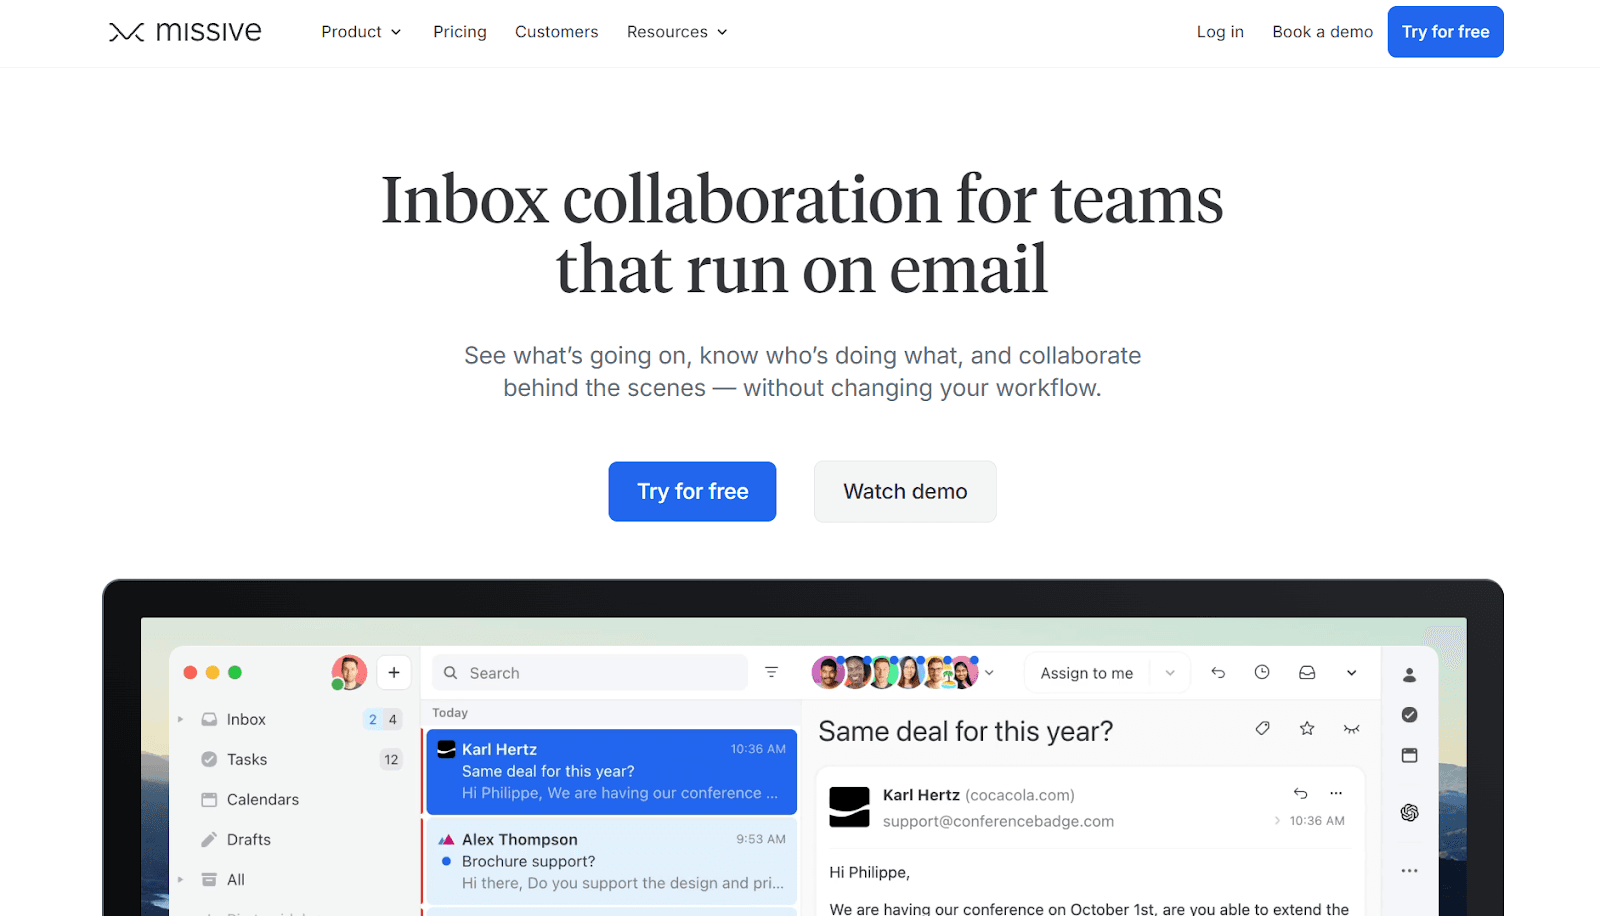Image resolution: width=1600 pixels, height=916 pixels.
Task: Open the more actions chevron after the tray icon
Action: coord(1351,673)
